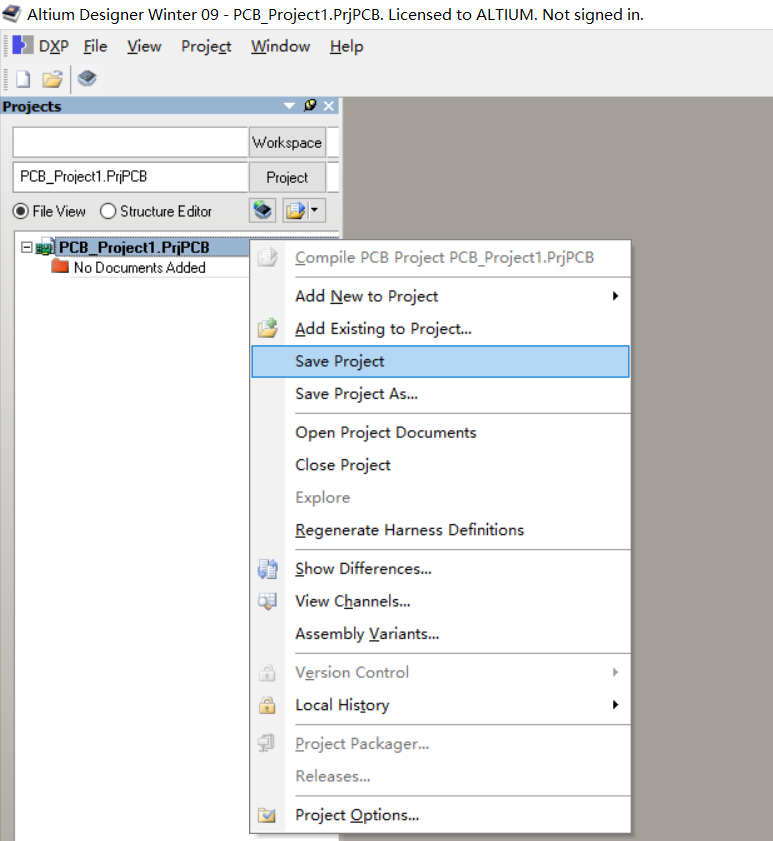Expand the Version Control submenu

[440, 673]
